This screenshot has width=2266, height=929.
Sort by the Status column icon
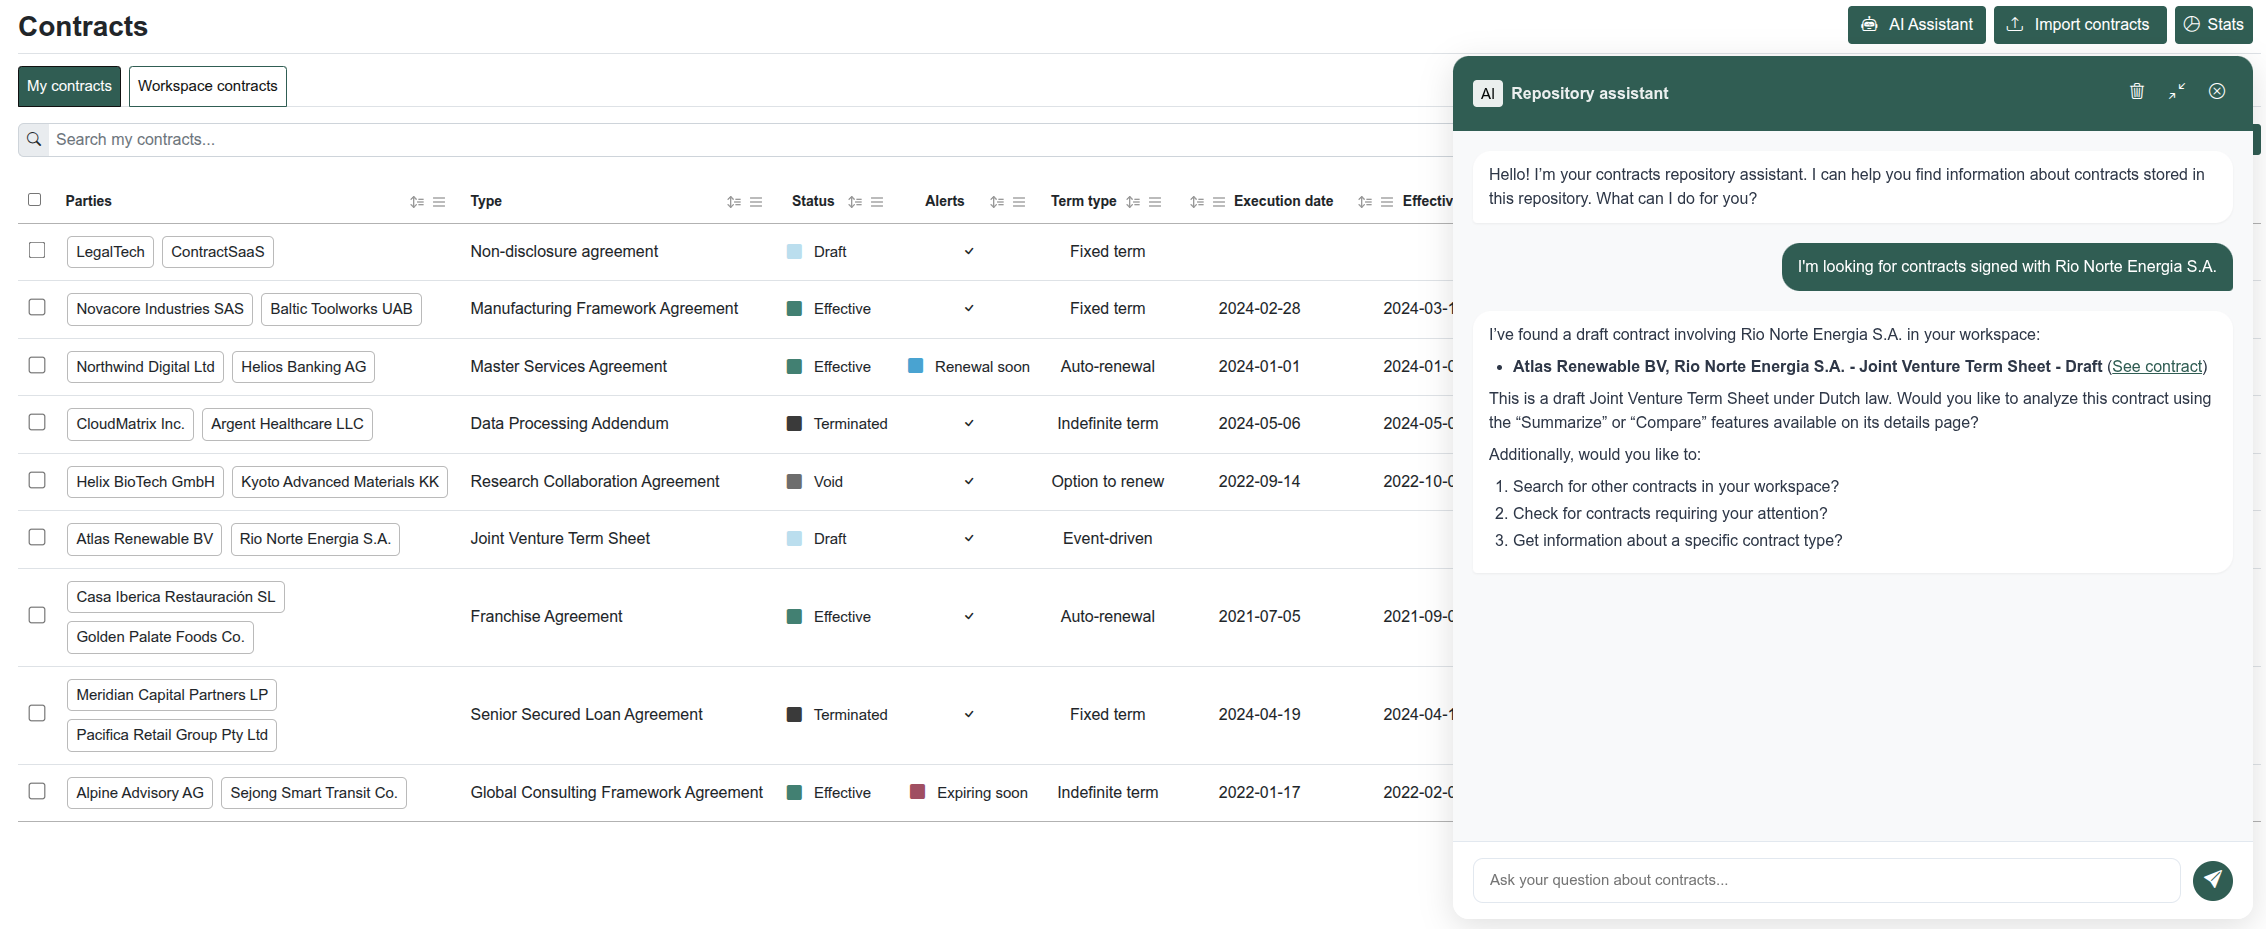854,202
